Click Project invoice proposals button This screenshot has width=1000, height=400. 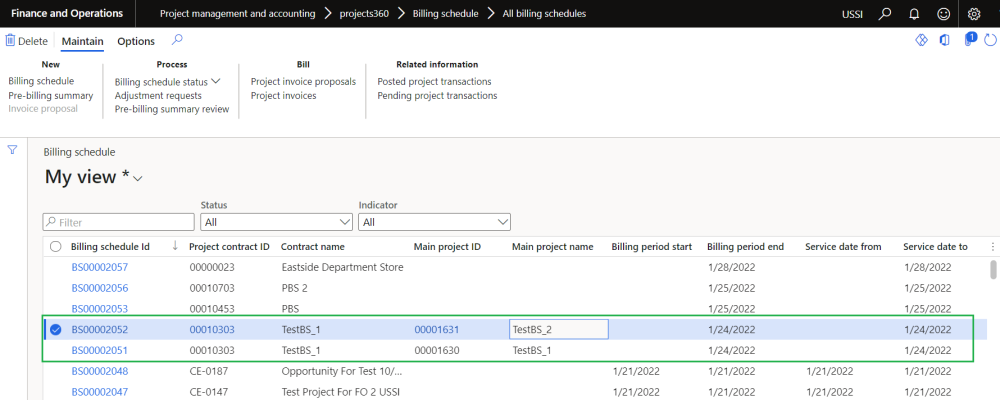click(303, 81)
